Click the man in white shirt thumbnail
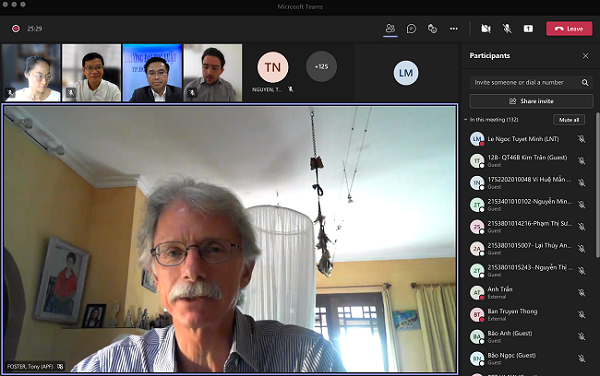Viewport: 600px width, 376px height. 91,73
